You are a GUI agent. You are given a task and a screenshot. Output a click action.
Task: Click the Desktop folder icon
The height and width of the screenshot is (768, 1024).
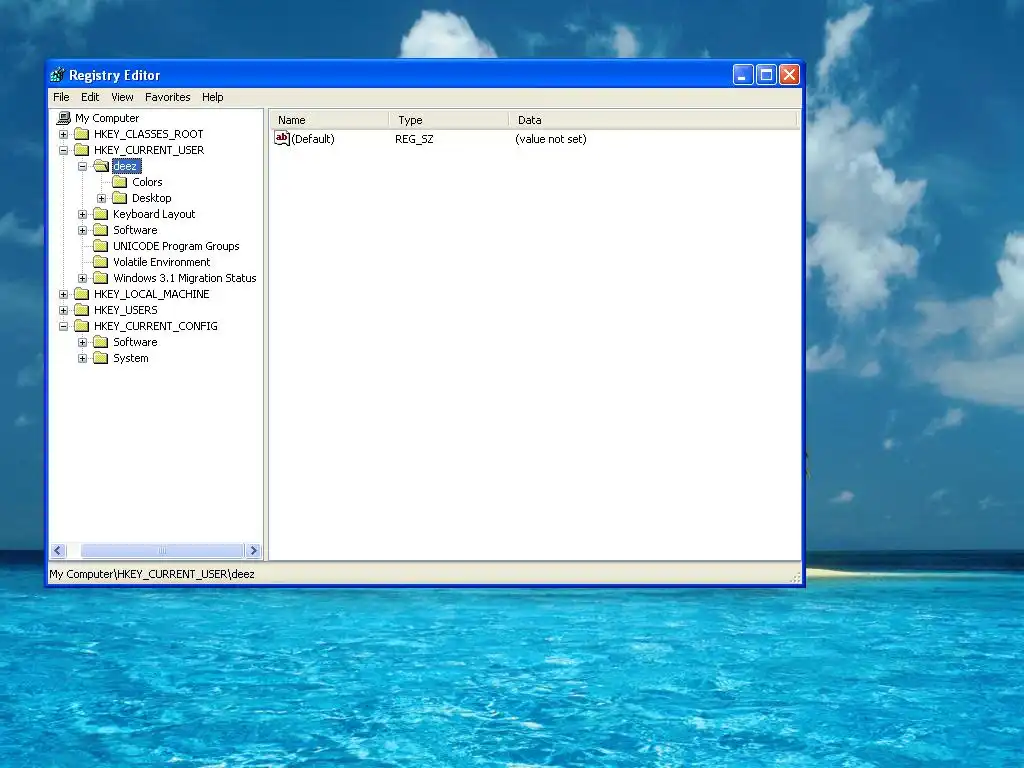120,198
